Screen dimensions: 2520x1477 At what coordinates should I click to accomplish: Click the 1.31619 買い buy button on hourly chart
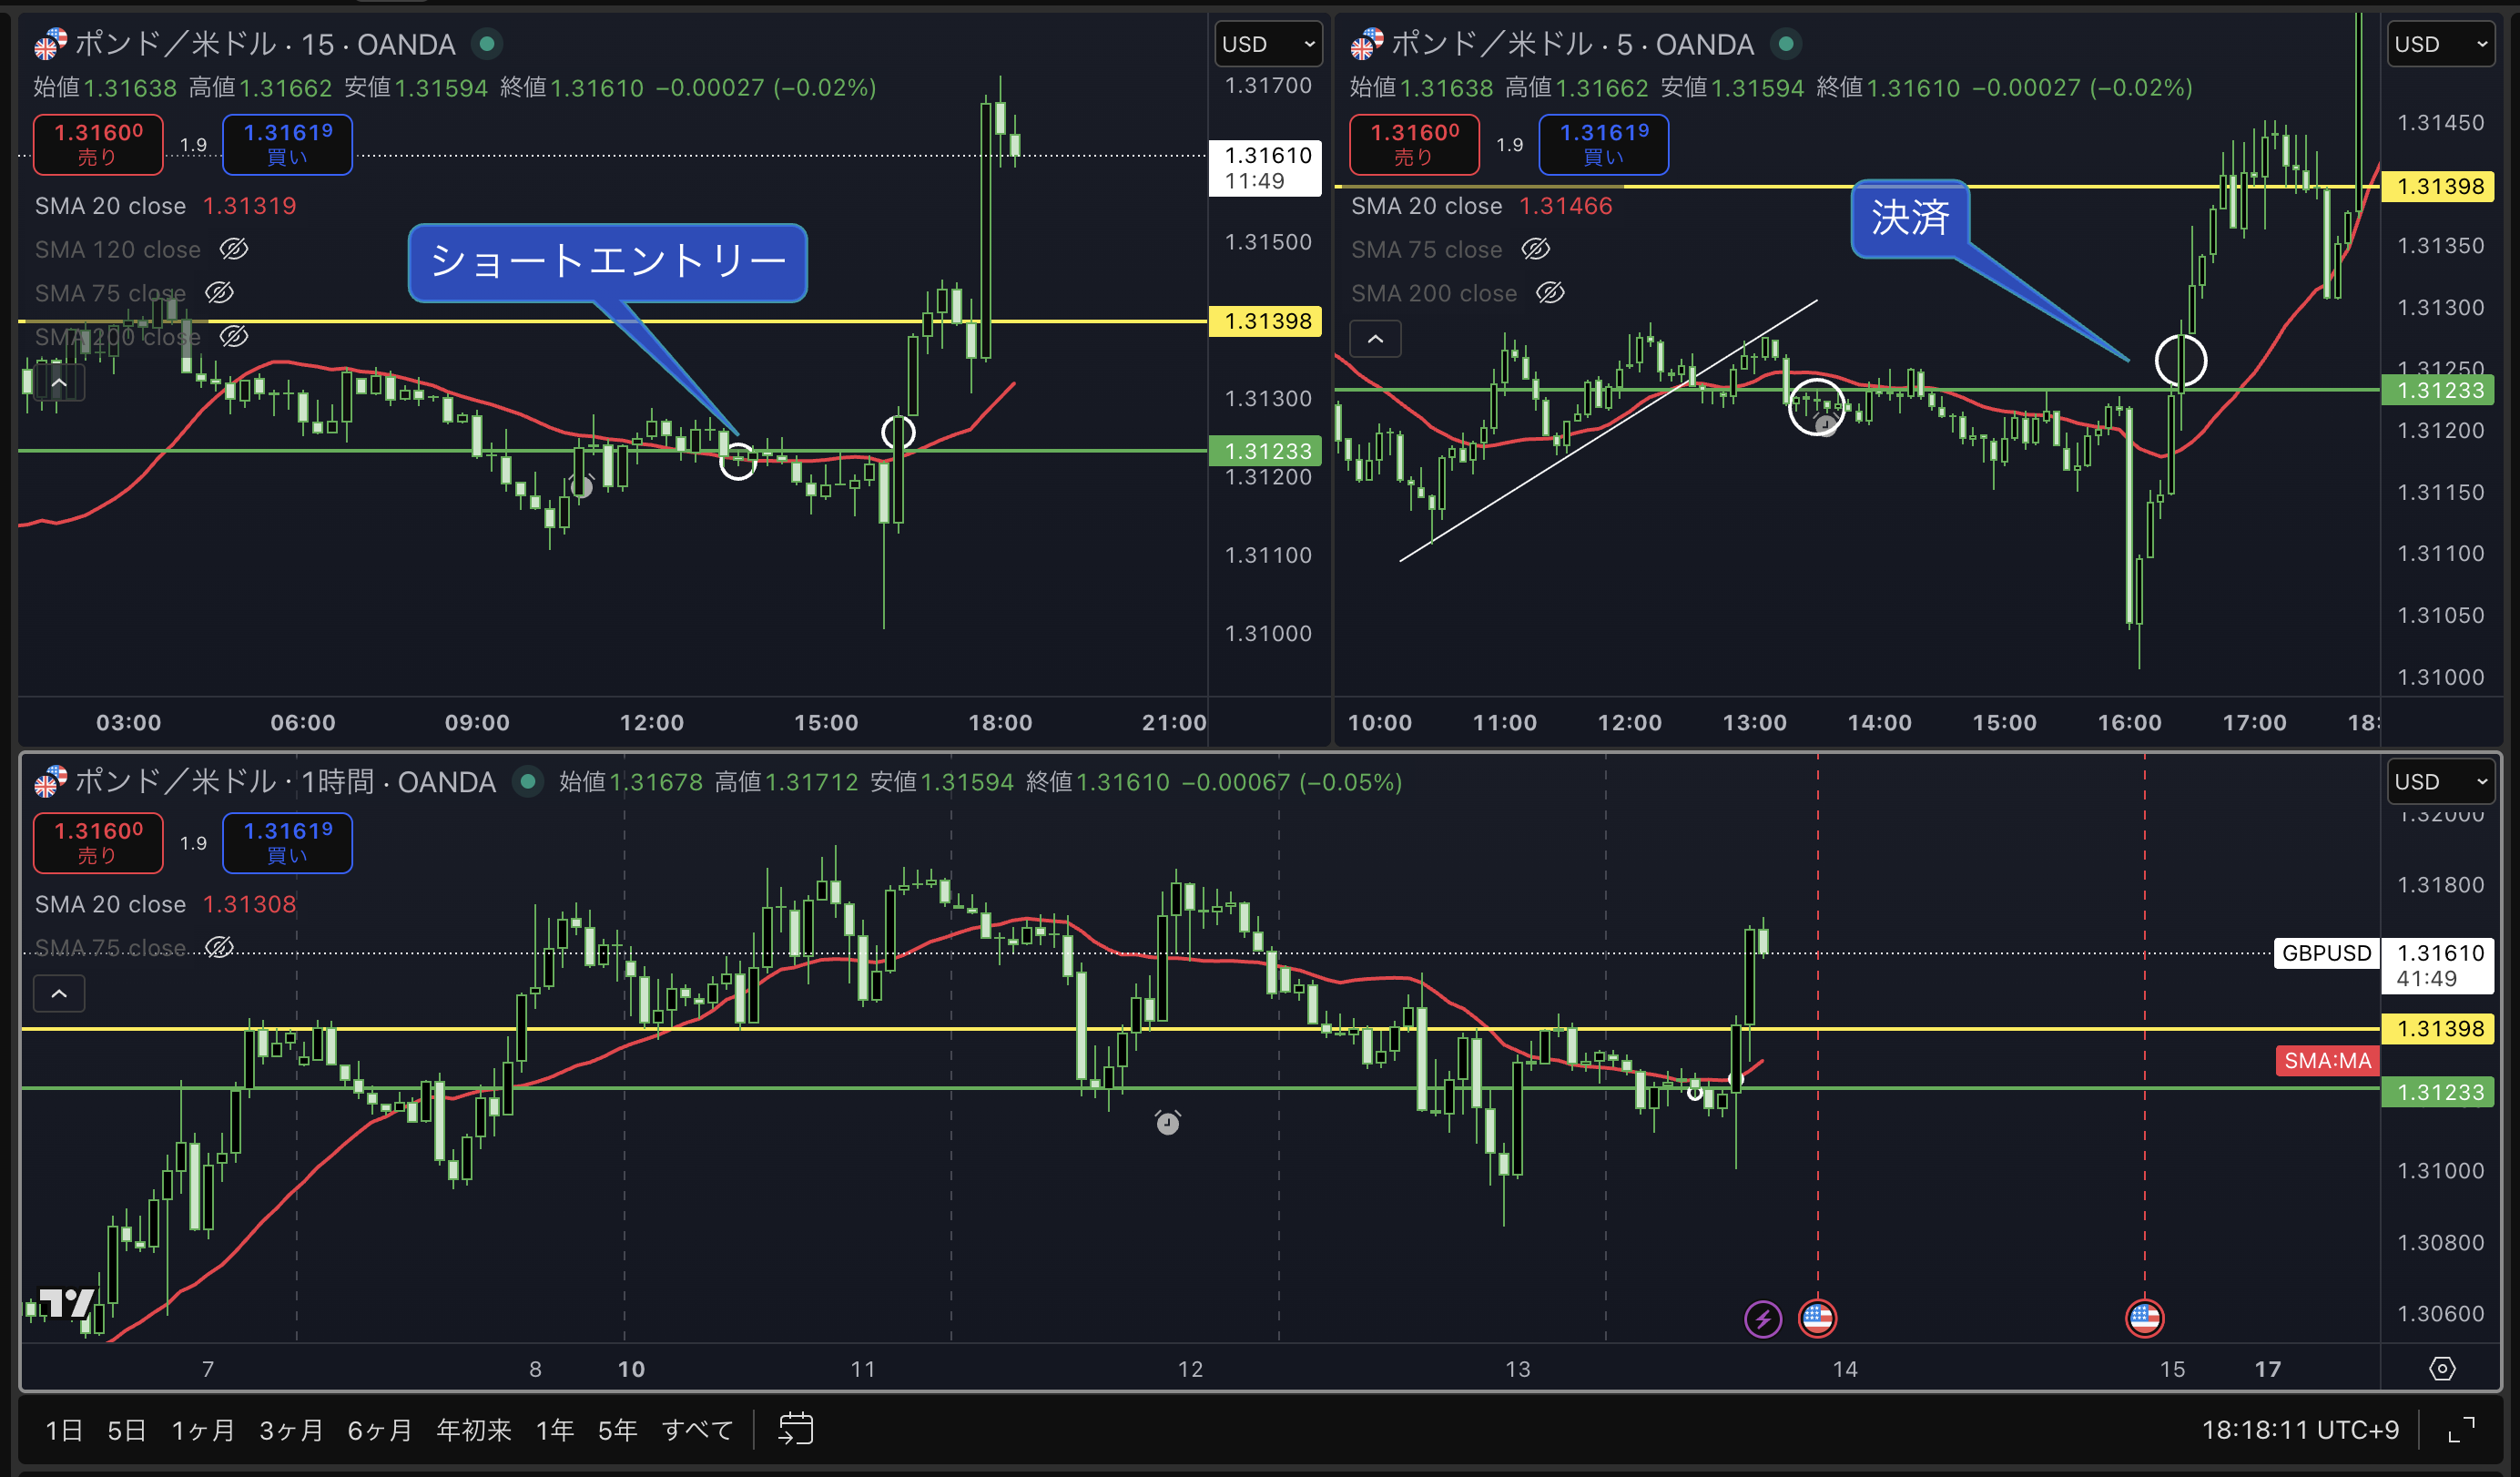point(287,843)
